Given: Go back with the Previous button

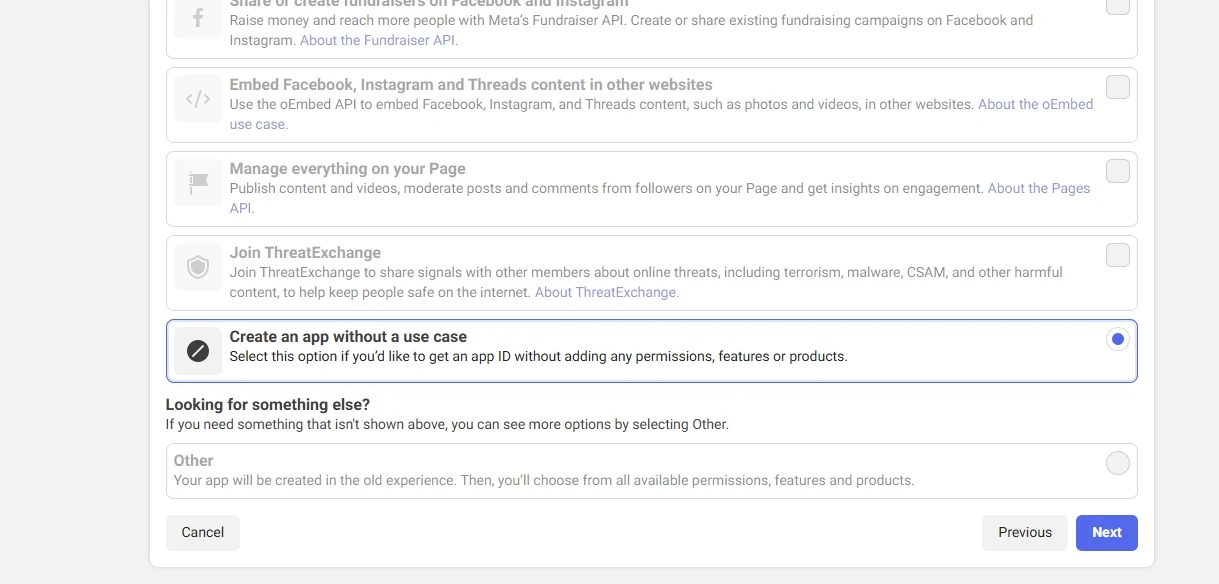Looking at the screenshot, I should coord(1025,533).
